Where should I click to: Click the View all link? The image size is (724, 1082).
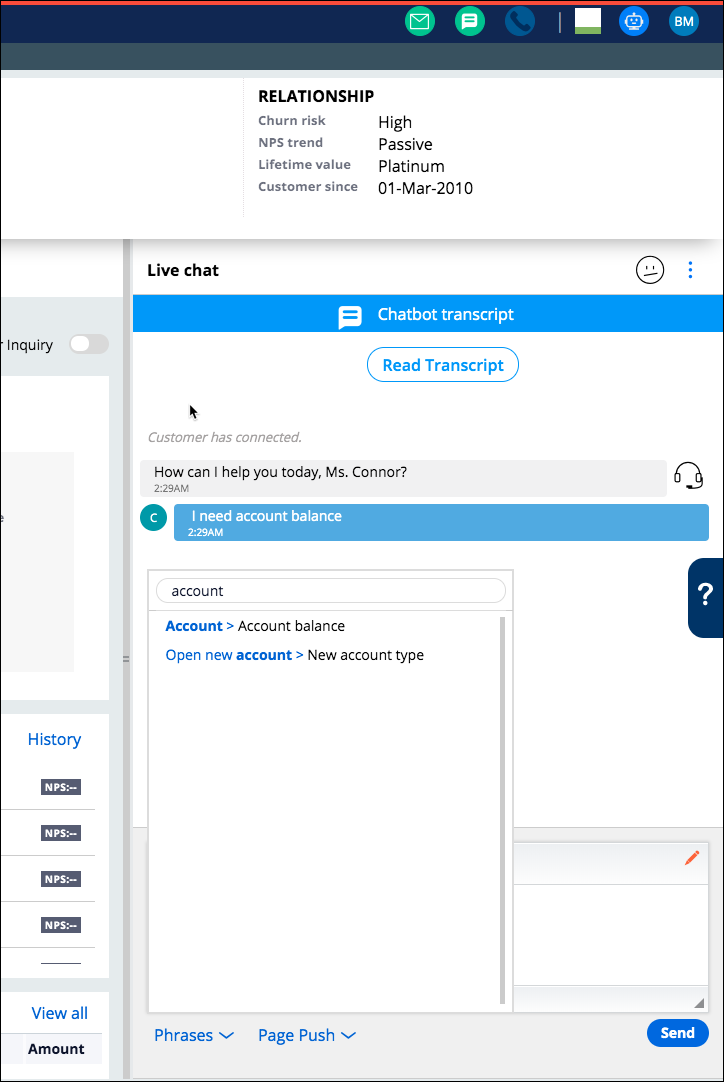(x=59, y=1013)
